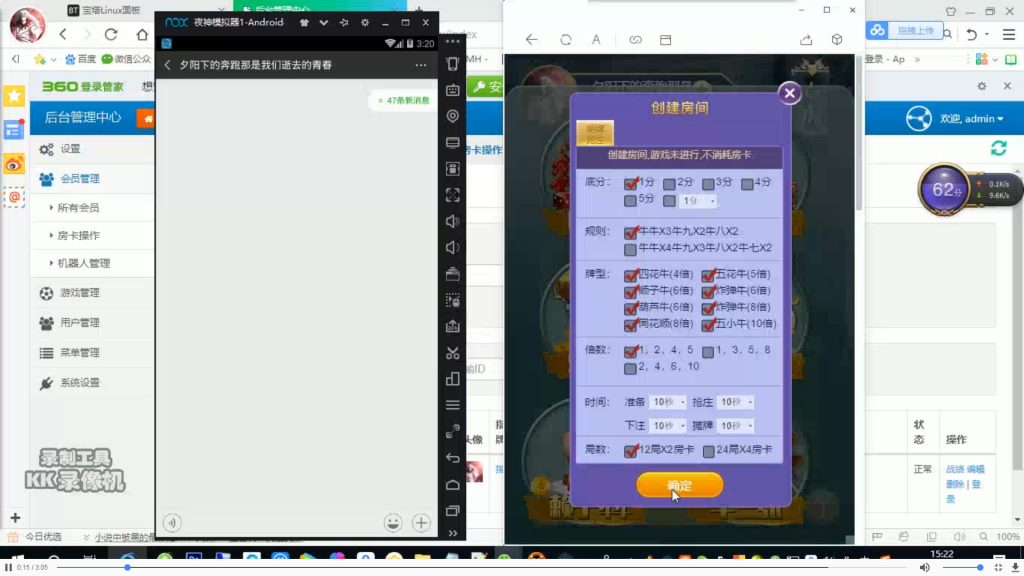Check the 5分 base score option
Viewport: 1024px width, 576px height.
pyautogui.click(x=630, y=200)
